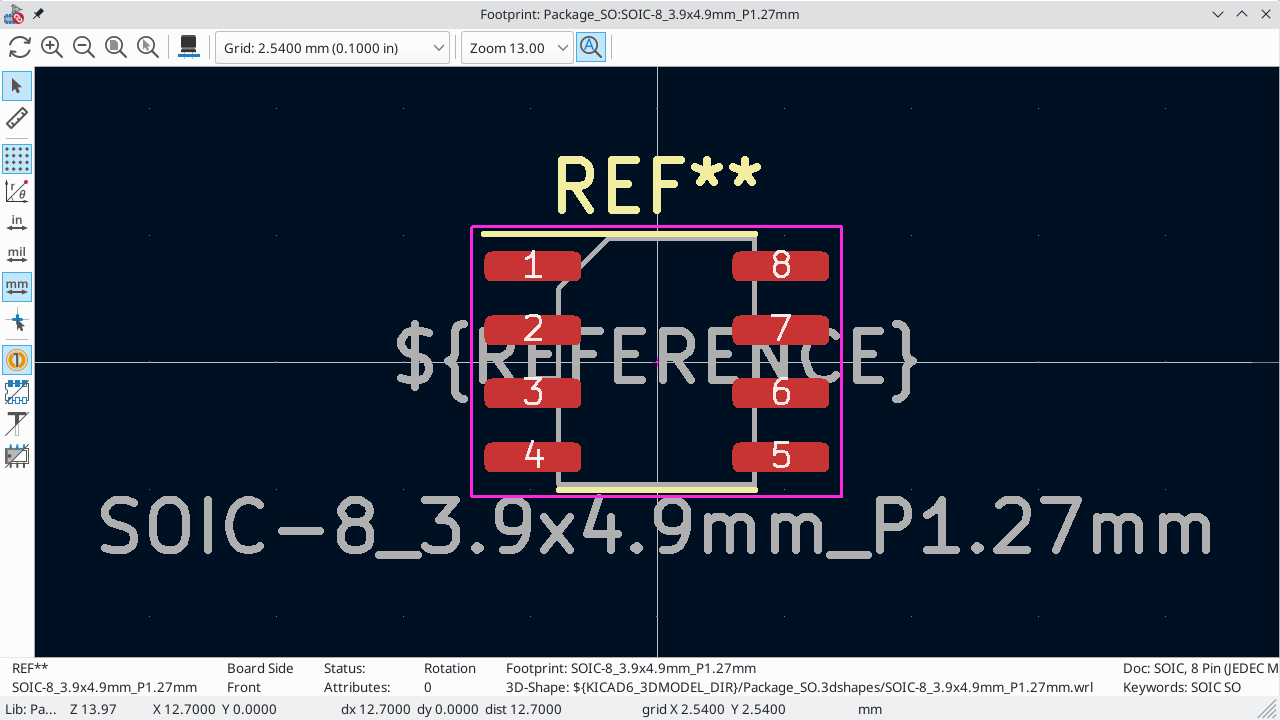Switch units to mils

[x=17, y=255]
